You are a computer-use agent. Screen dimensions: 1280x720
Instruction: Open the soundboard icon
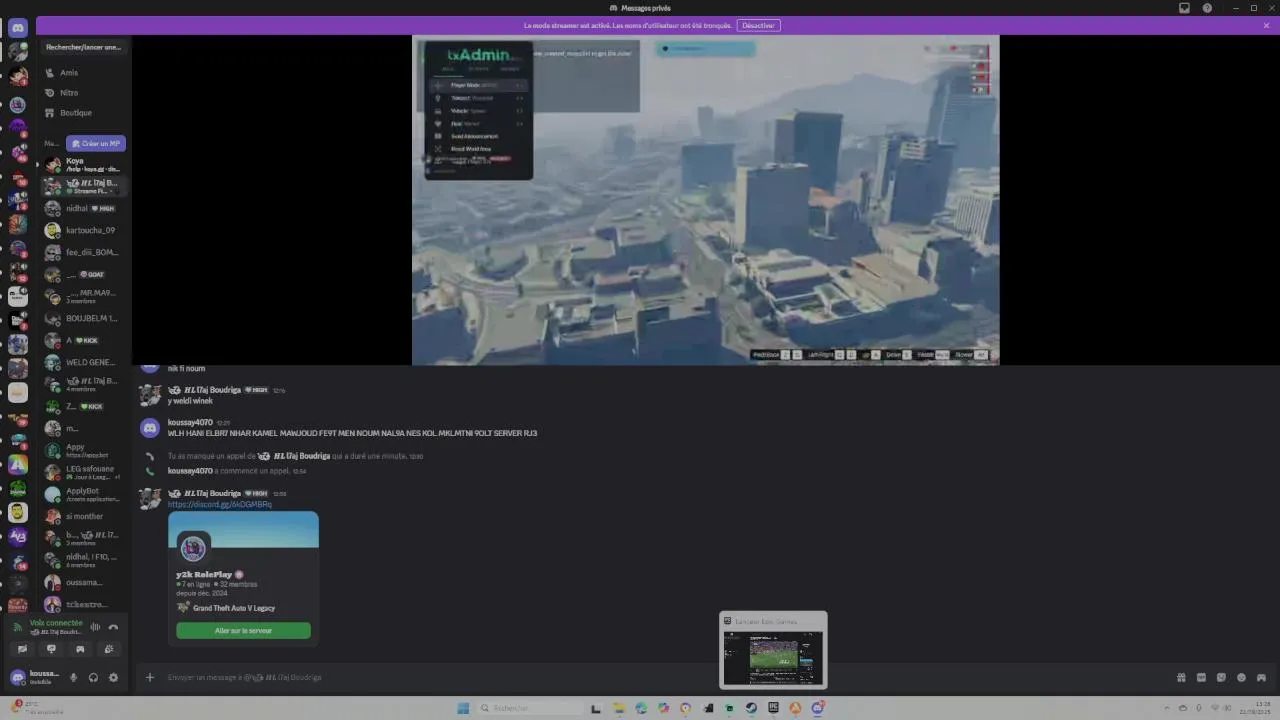point(109,649)
